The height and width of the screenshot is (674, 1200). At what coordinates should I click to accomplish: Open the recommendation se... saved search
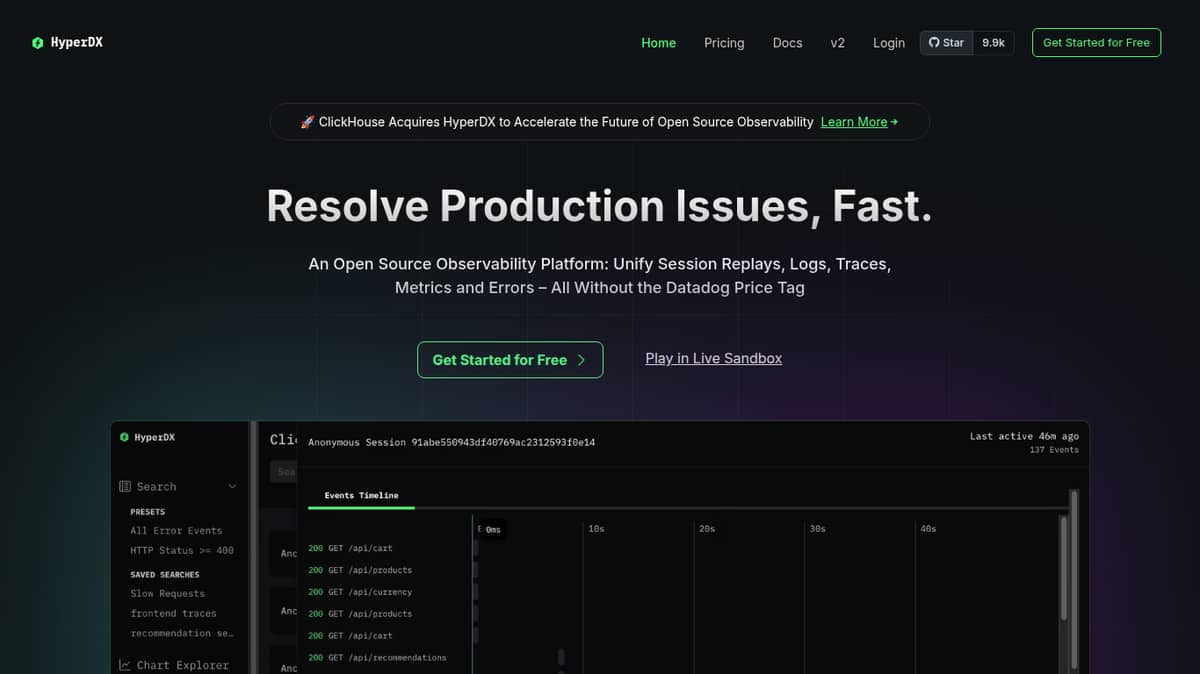pyautogui.click(x=184, y=633)
